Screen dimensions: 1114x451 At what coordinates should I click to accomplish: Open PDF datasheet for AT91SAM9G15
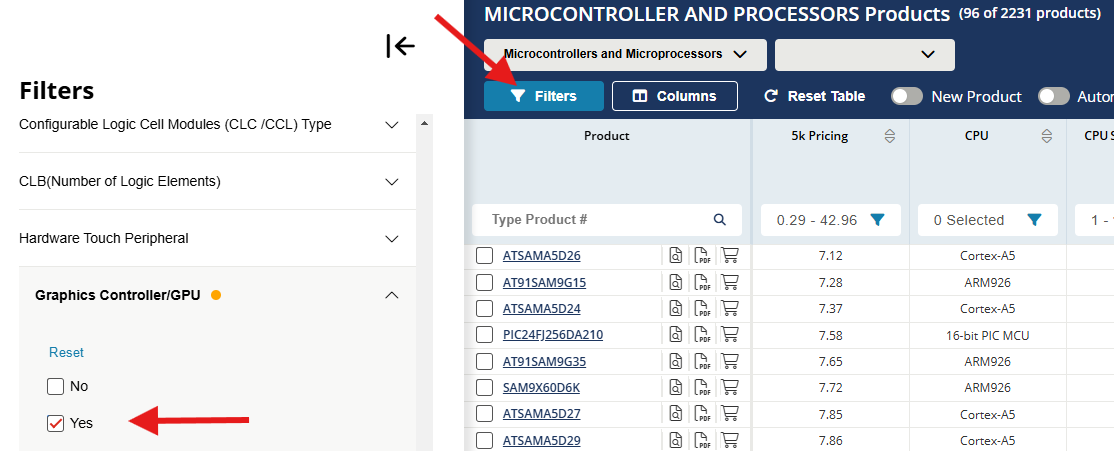[x=702, y=283]
